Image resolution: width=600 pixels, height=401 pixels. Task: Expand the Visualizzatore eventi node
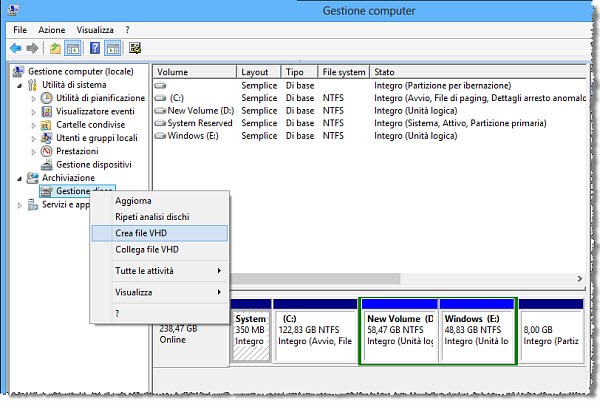[x=34, y=112]
